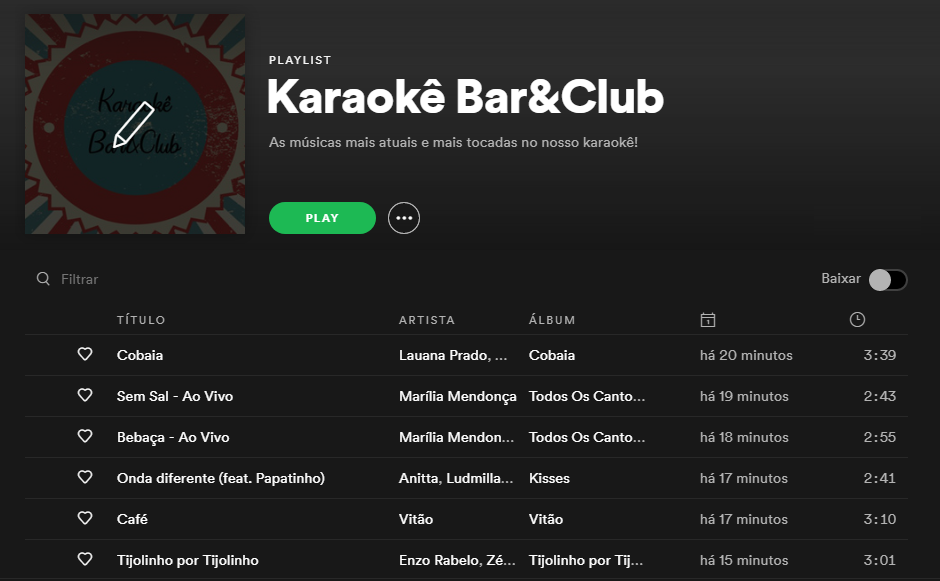The width and height of the screenshot is (940, 581).
Task: Open artist Marília Mendonça on Sem Sal row
Action: click(x=458, y=396)
